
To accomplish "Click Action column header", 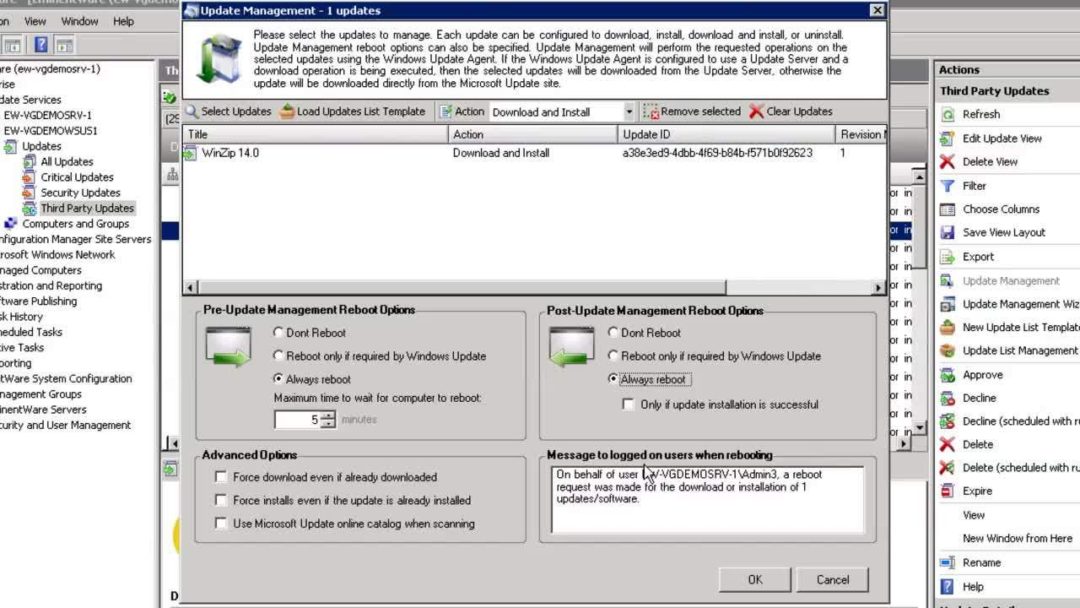I will click(533, 134).
